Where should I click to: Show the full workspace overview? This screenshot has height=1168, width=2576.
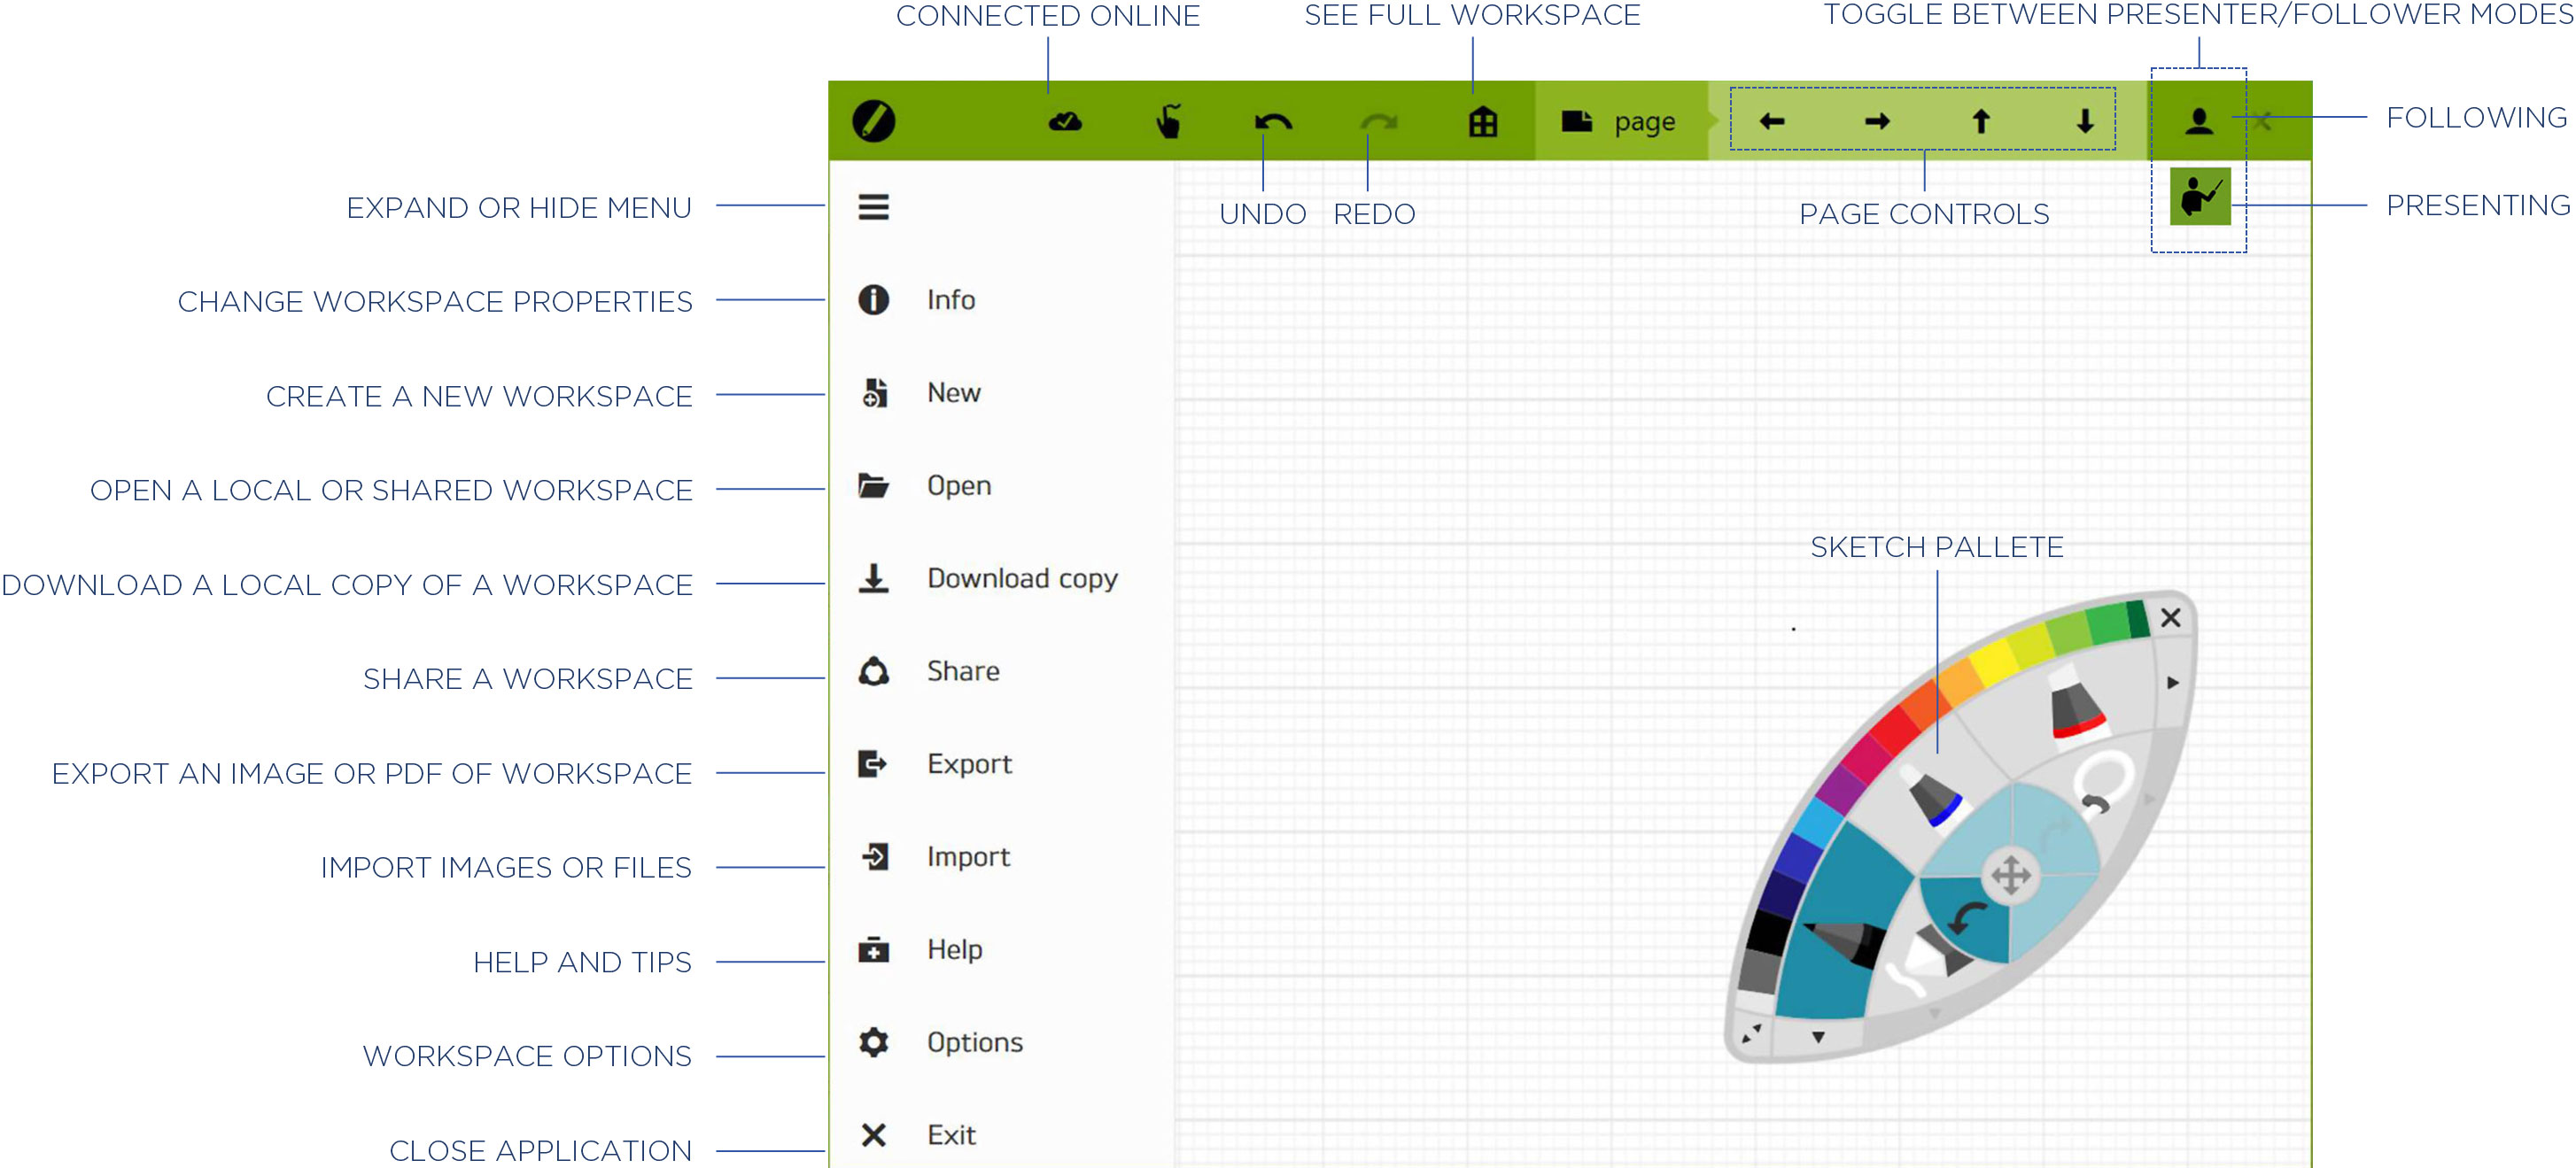click(1482, 122)
